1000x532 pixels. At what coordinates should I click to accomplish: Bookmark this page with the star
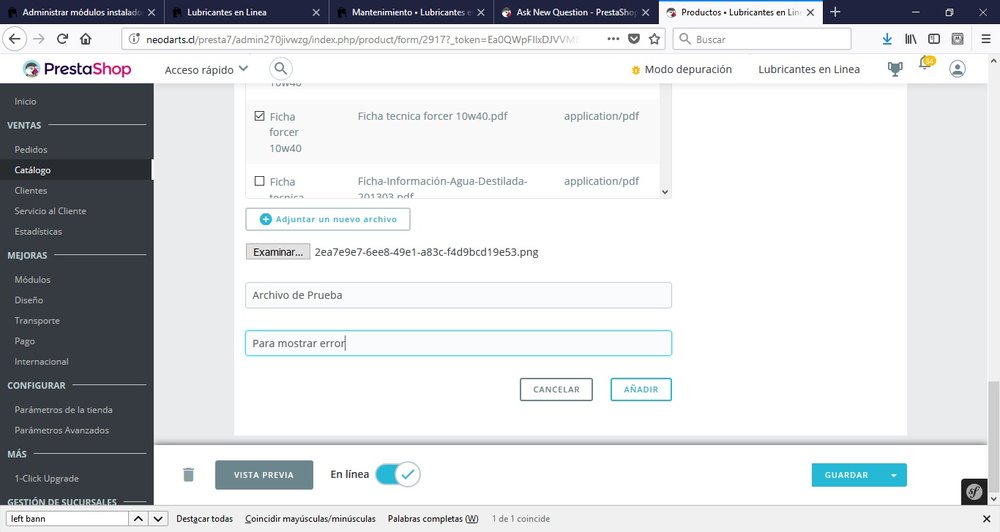click(654, 39)
